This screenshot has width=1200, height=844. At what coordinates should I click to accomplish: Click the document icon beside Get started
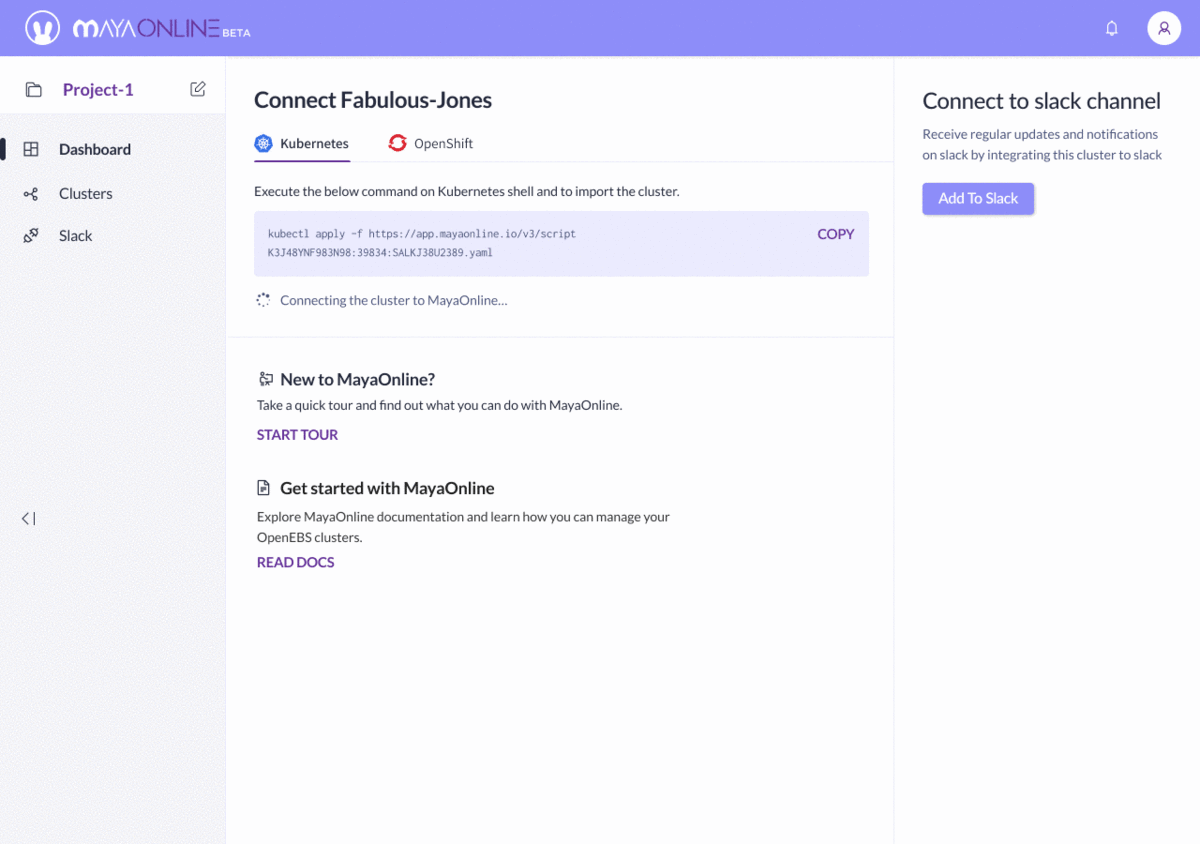(x=264, y=488)
